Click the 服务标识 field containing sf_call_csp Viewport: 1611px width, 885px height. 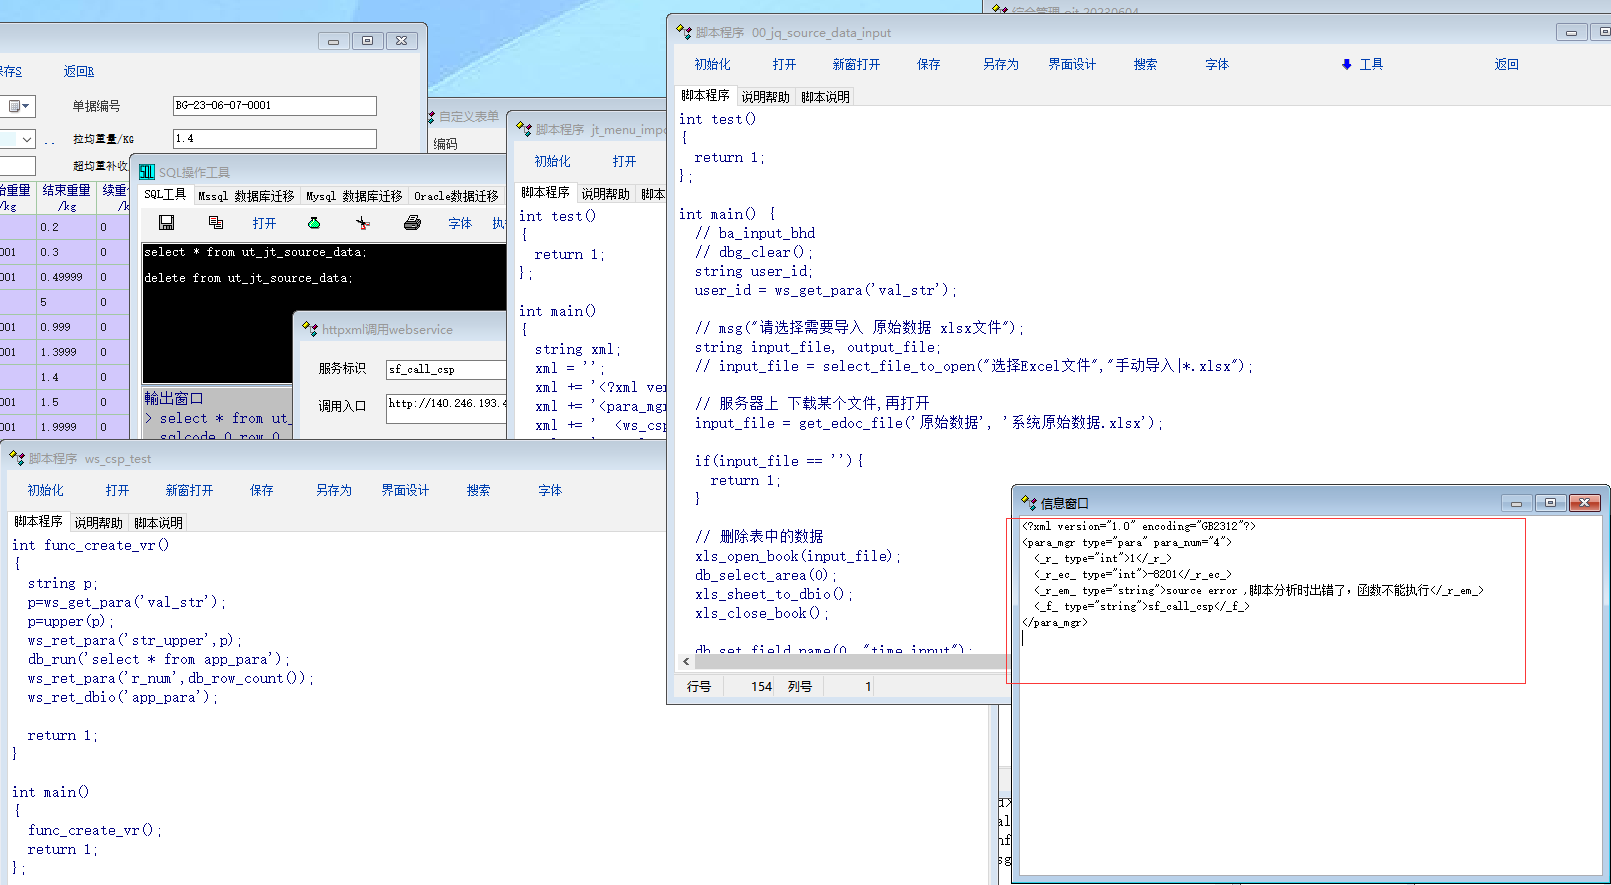coord(446,369)
